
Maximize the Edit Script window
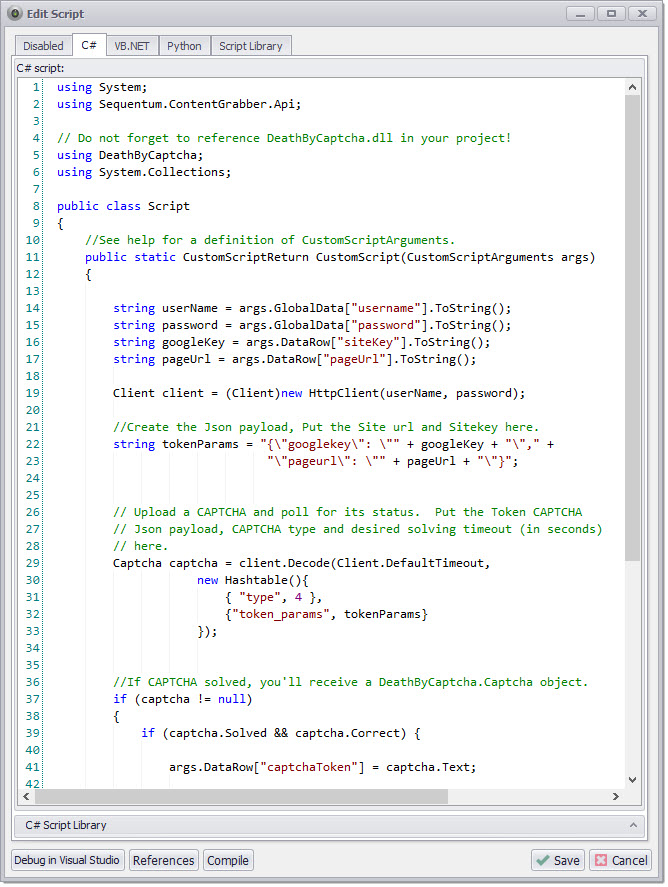point(612,13)
